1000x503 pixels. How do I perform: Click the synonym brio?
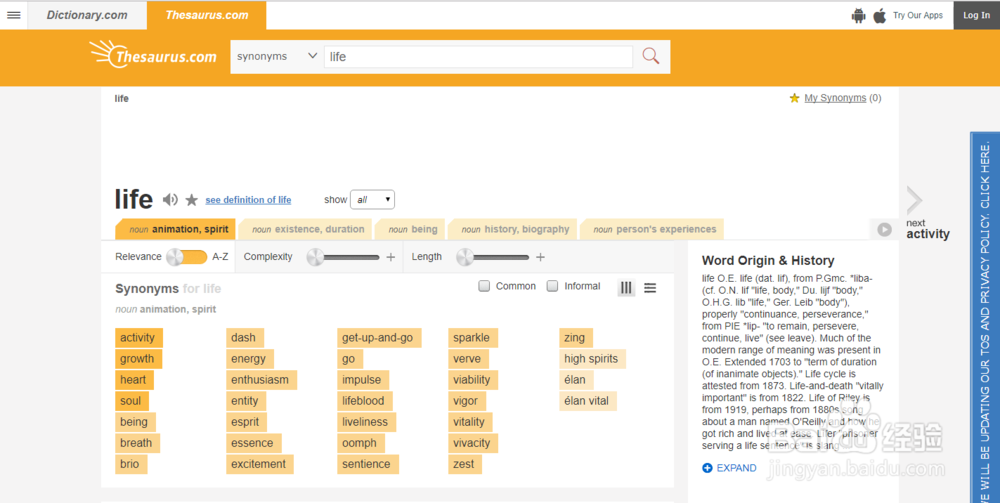[131, 464]
